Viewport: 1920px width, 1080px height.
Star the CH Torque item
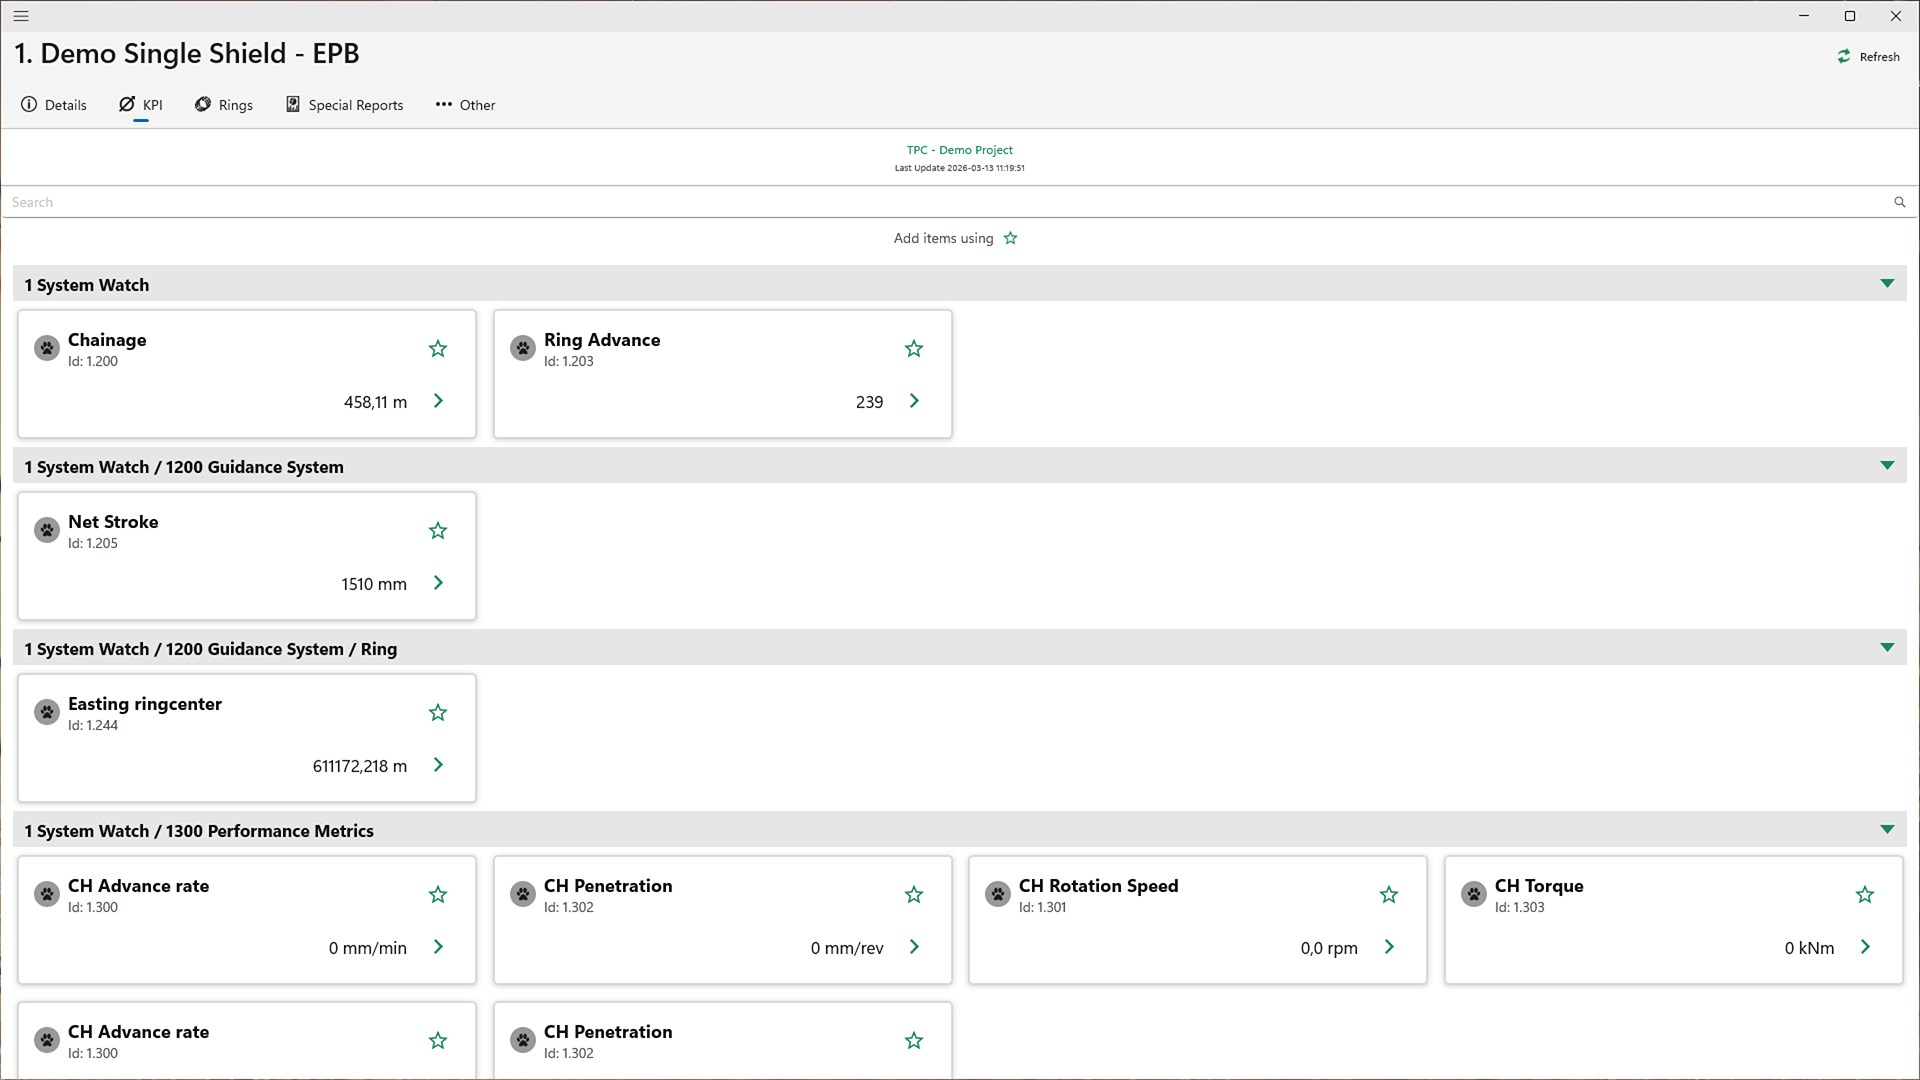pyautogui.click(x=1865, y=895)
